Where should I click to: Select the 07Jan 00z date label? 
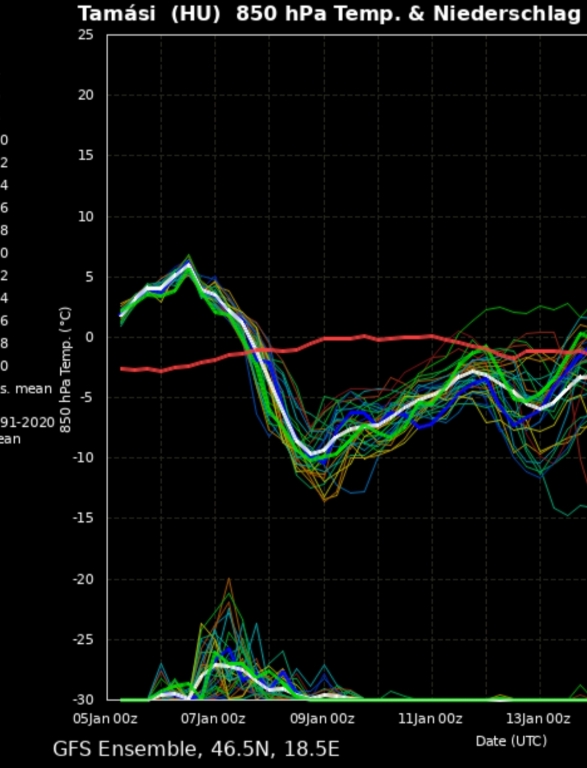point(213,719)
